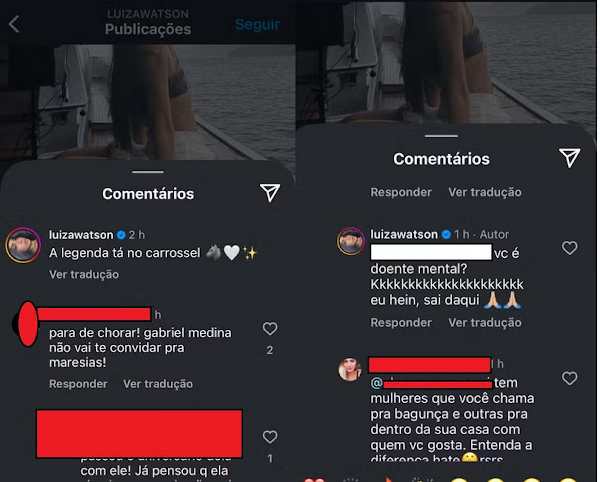The image size is (600, 482).
Task: Click Ver tradução under 'sai daqui' reply
Action: point(485,322)
